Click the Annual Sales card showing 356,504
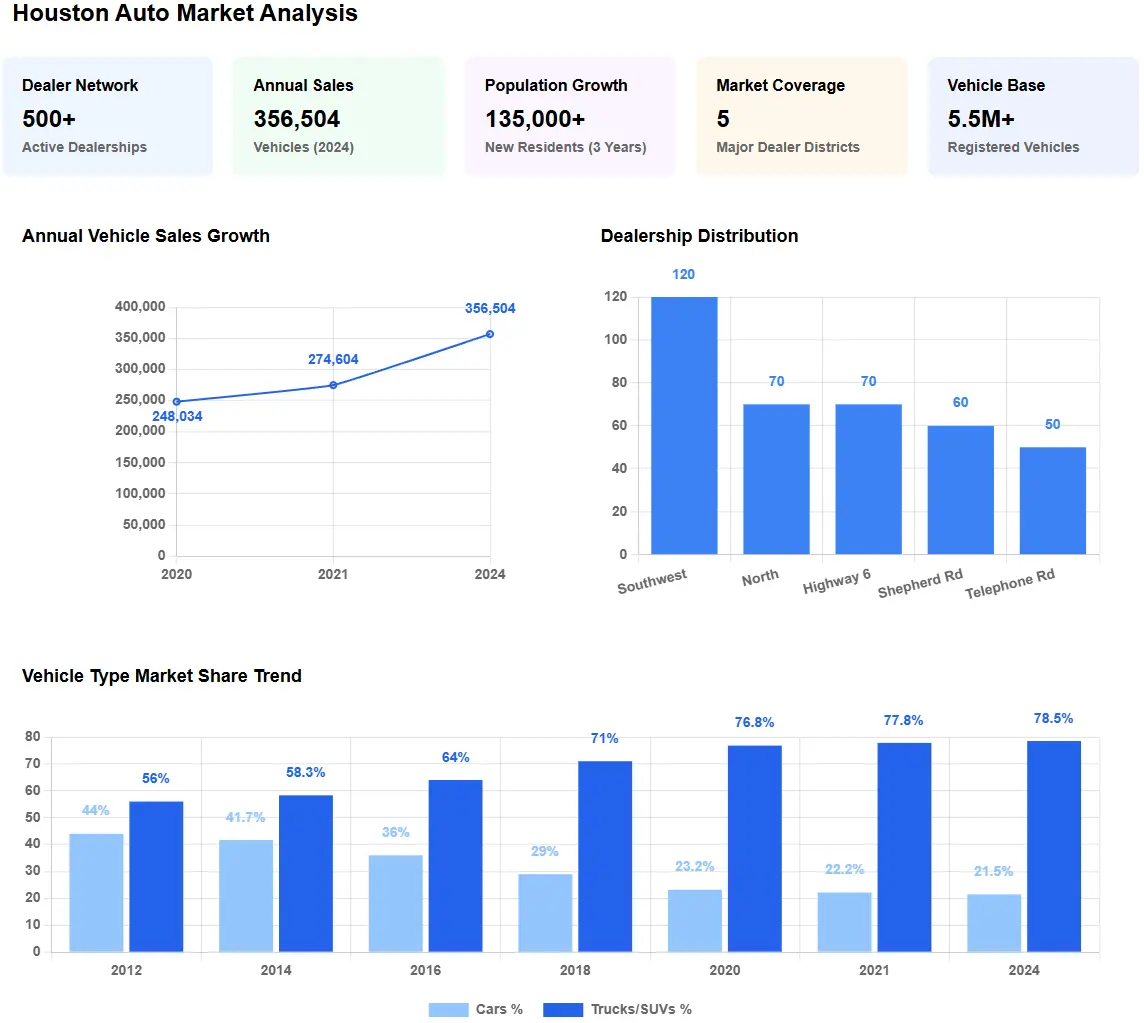 [x=338, y=115]
